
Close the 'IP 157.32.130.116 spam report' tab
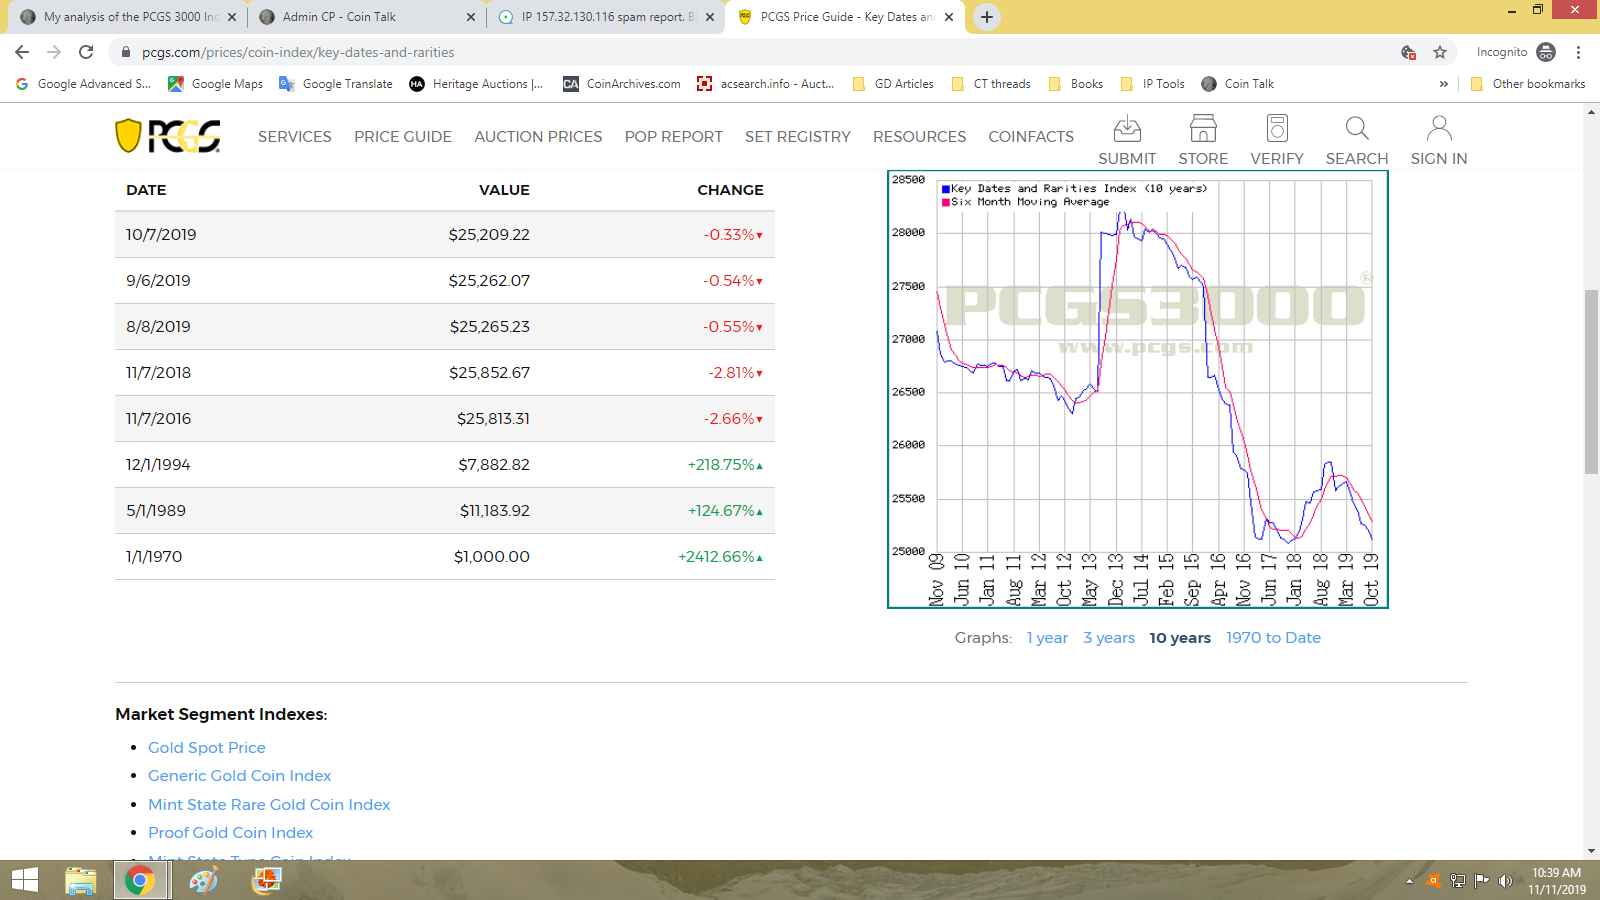(710, 17)
